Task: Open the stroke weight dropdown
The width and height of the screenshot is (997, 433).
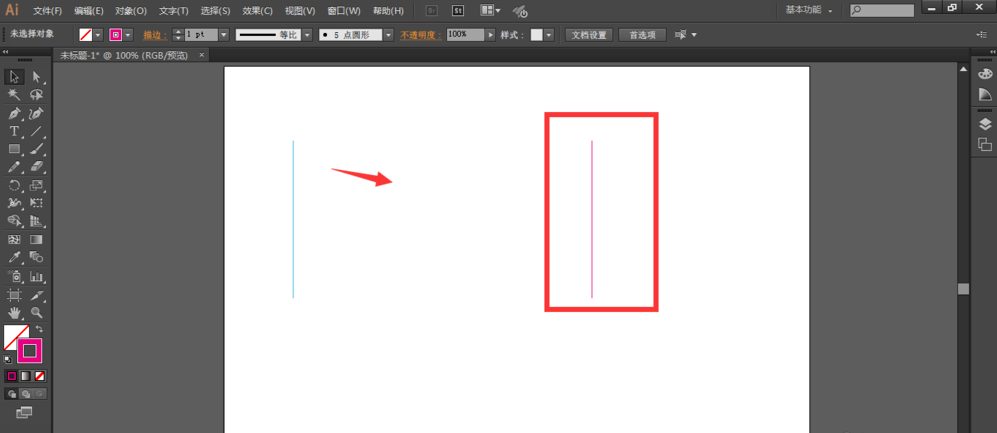Action: pos(224,35)
